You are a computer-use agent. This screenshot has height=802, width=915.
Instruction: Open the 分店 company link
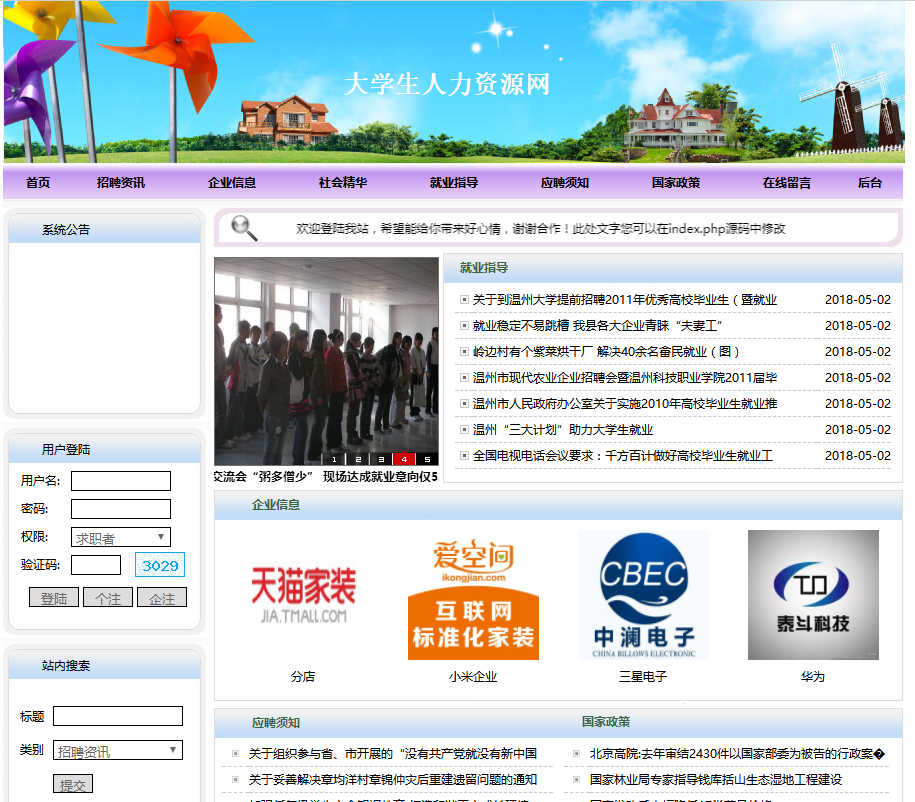pyautogui.click(x=303, y=677)
